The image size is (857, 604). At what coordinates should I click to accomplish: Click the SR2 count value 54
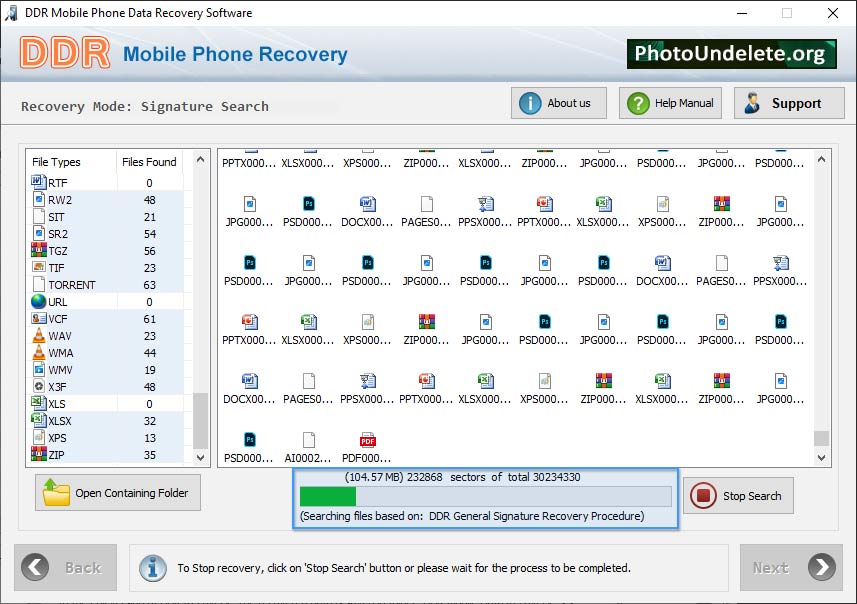click(149, 234)
